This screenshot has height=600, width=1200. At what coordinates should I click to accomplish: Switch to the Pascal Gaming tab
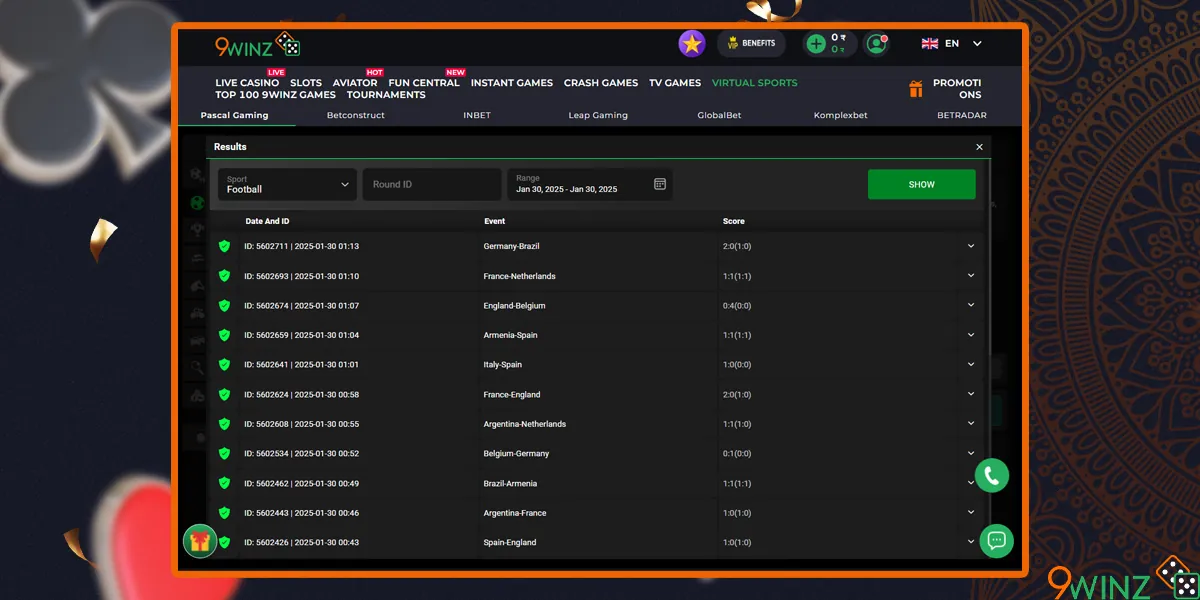(x=234, y=115)
